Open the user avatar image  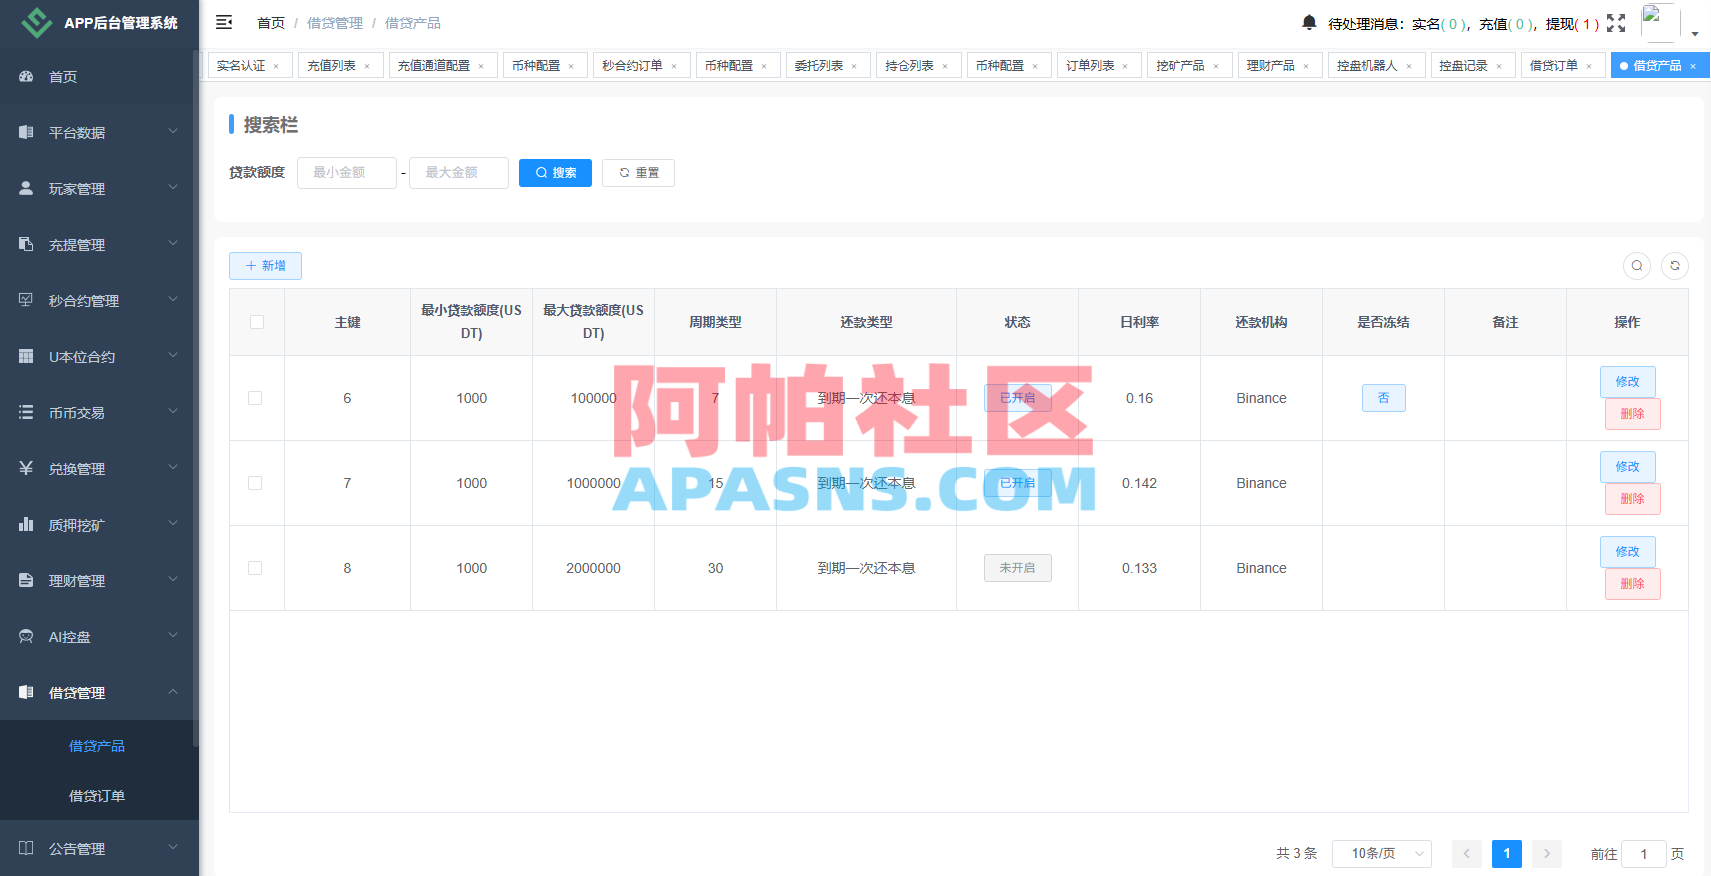[1660, 23]
